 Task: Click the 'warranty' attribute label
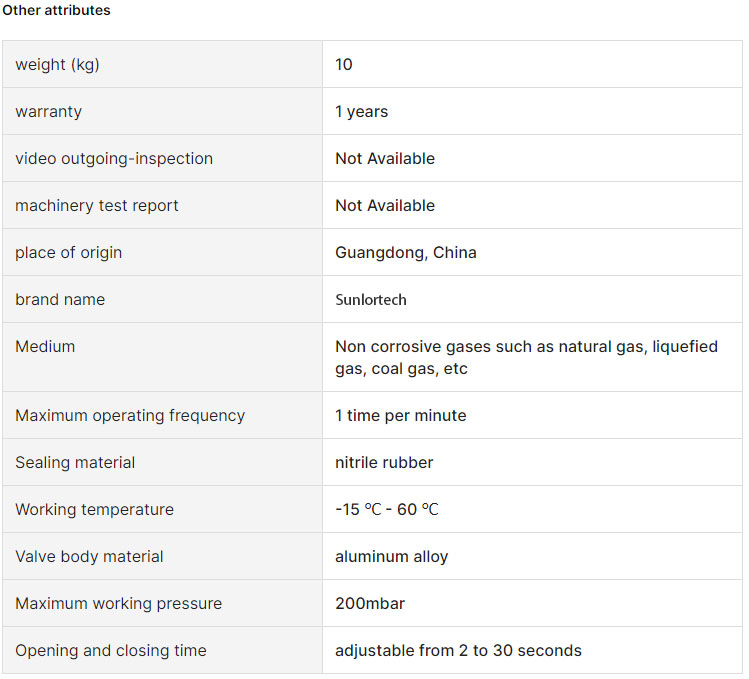(48, 111)
